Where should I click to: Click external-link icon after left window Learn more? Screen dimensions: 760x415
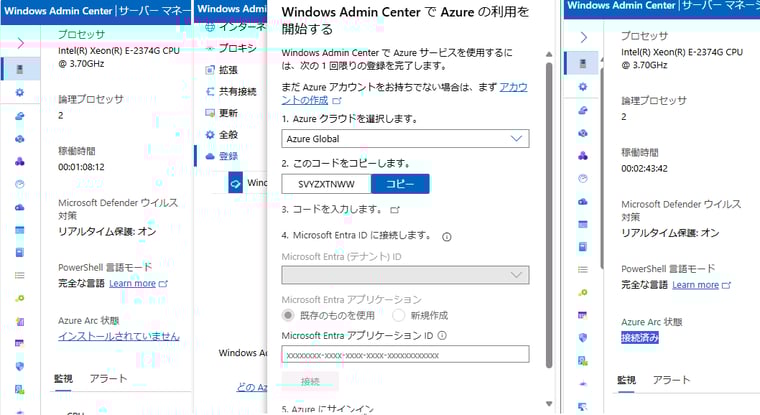click(x=163, y=284)
